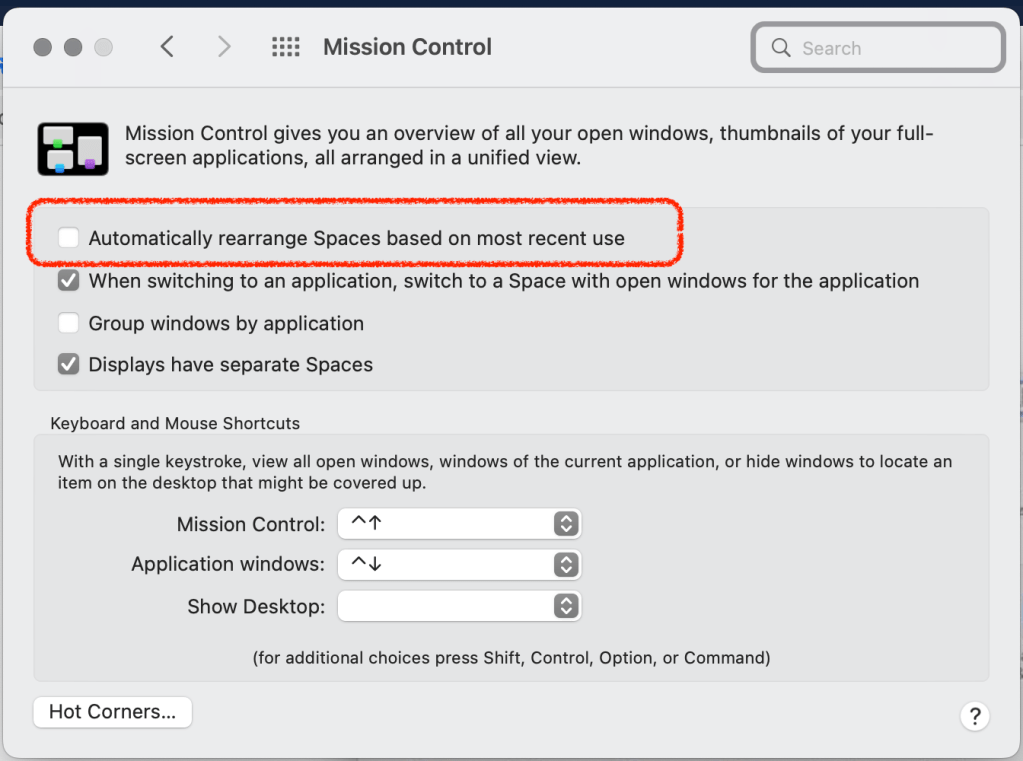Image resolution: width=1023 pixels, height=761 pixels.
Task: Click the Mission Control window title
Action: click(407, 47)
